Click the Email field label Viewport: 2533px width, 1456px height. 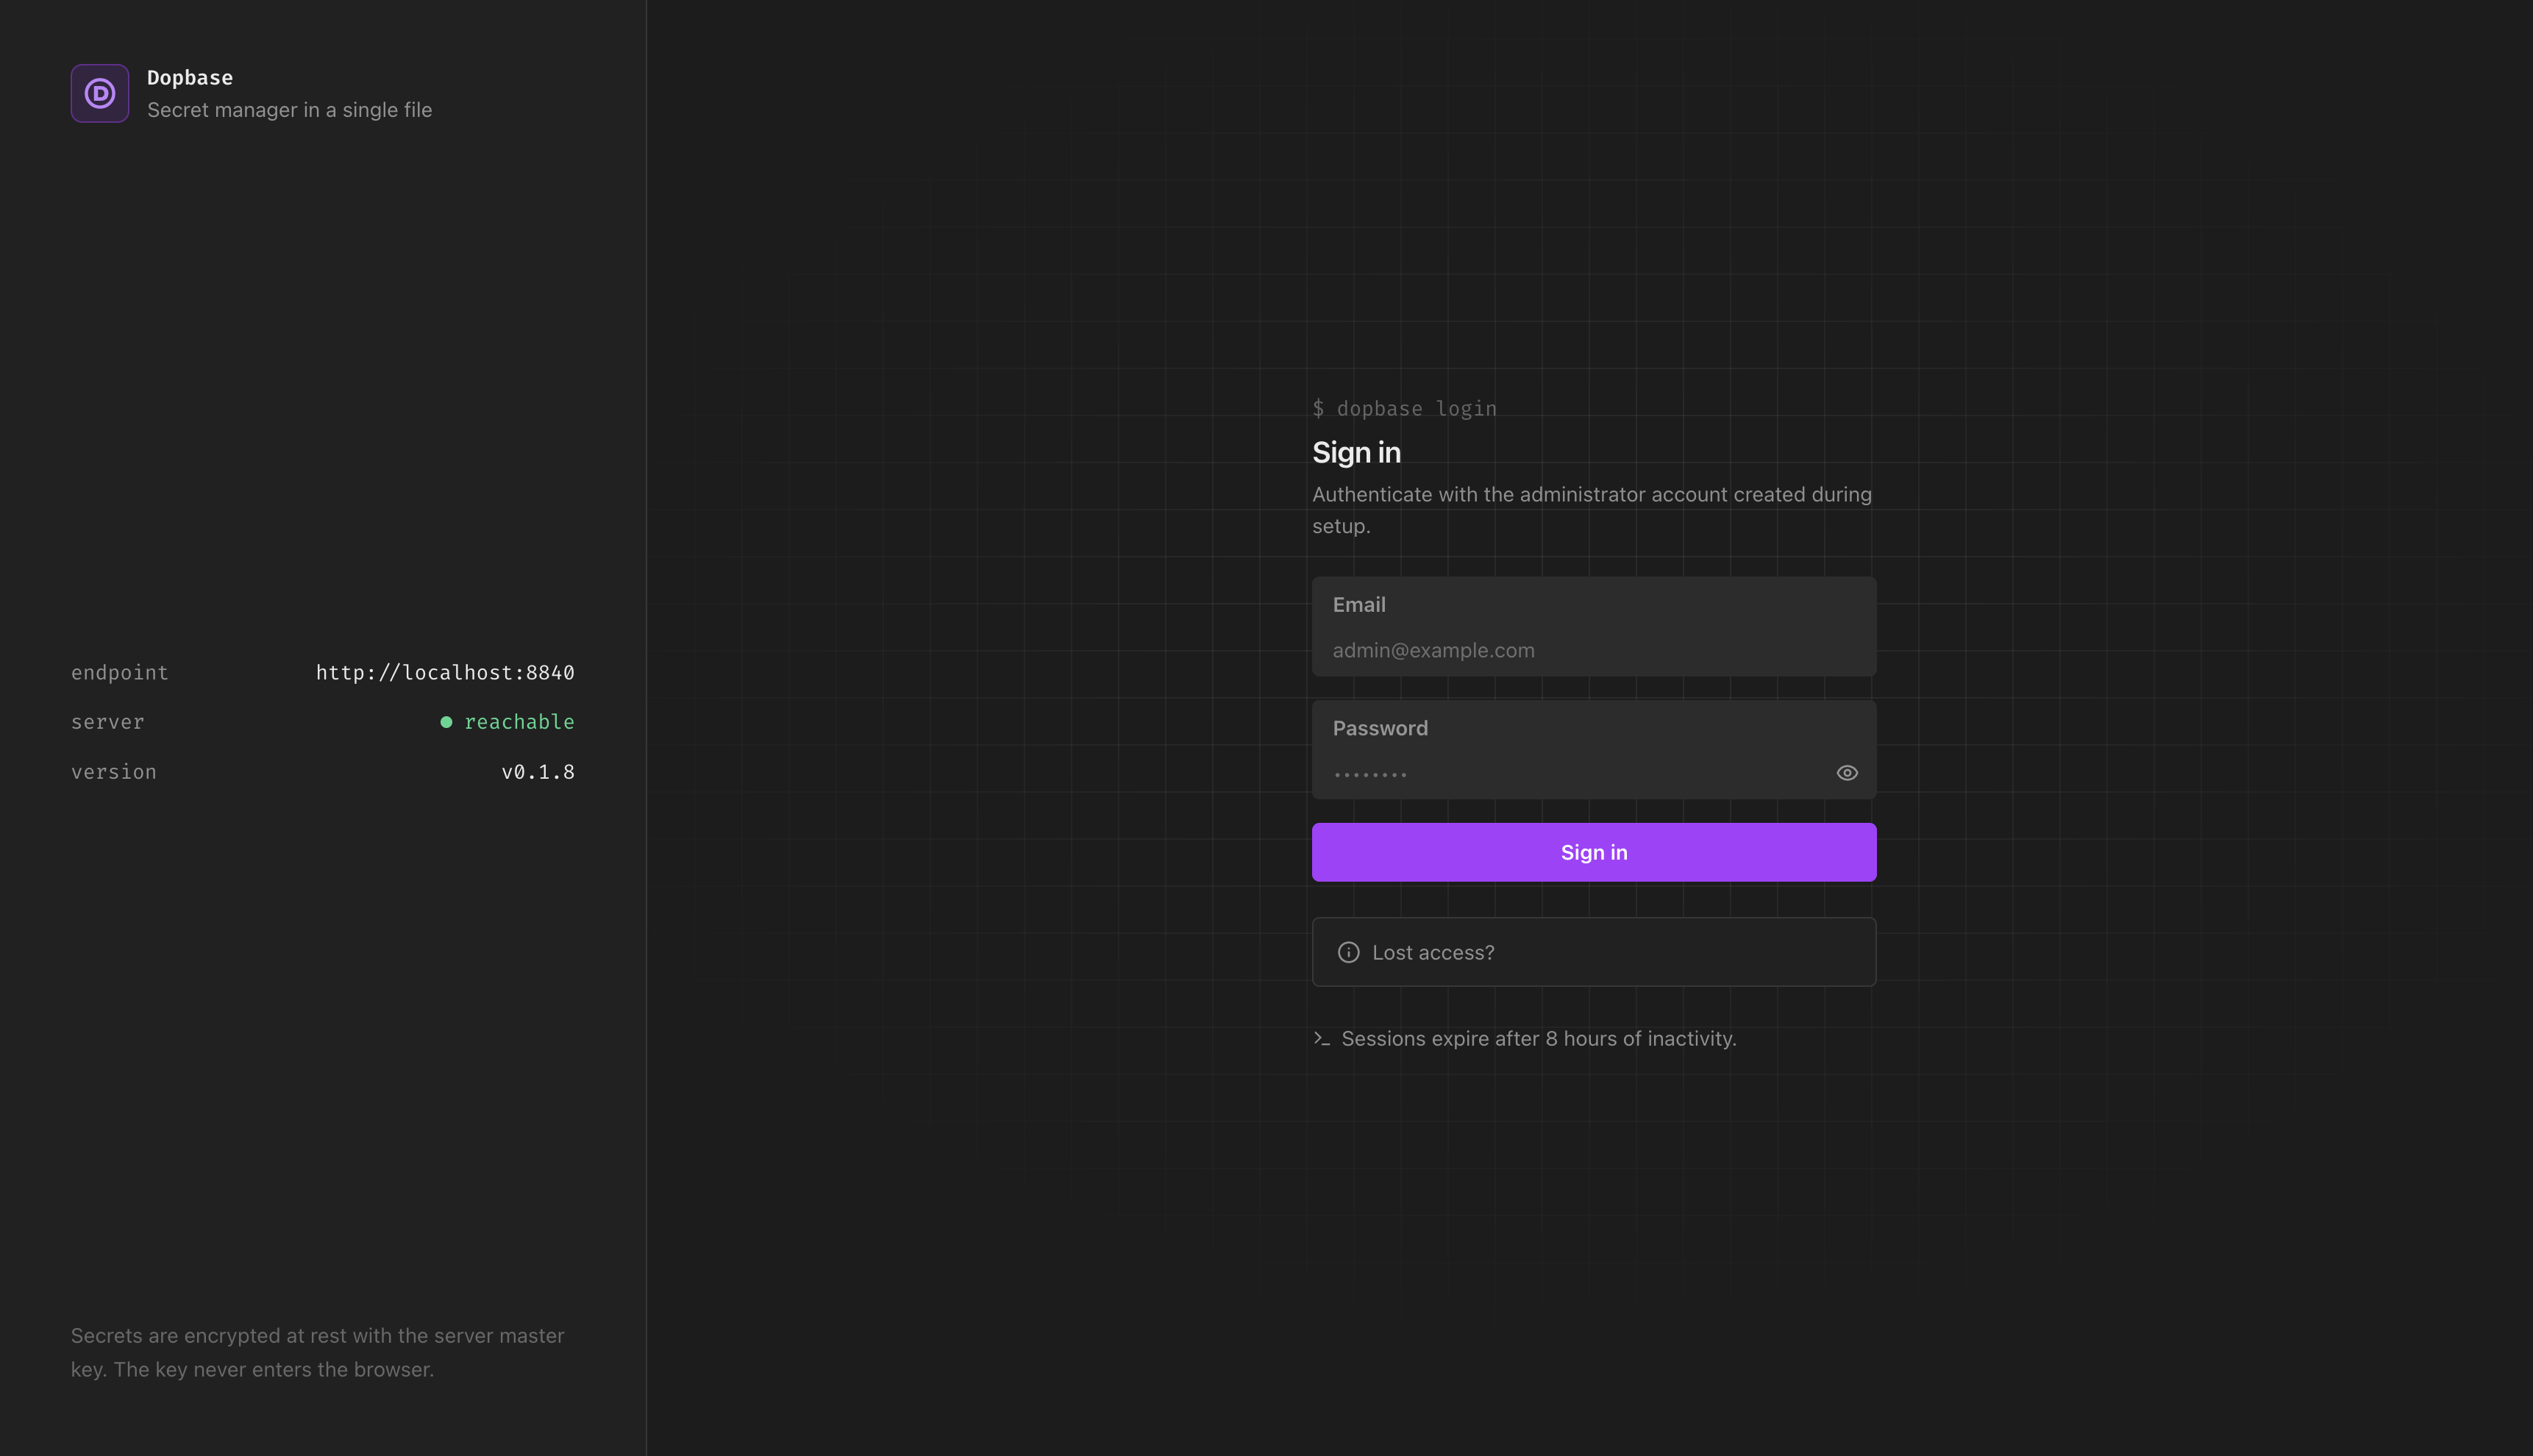[x=1359, y=605]
